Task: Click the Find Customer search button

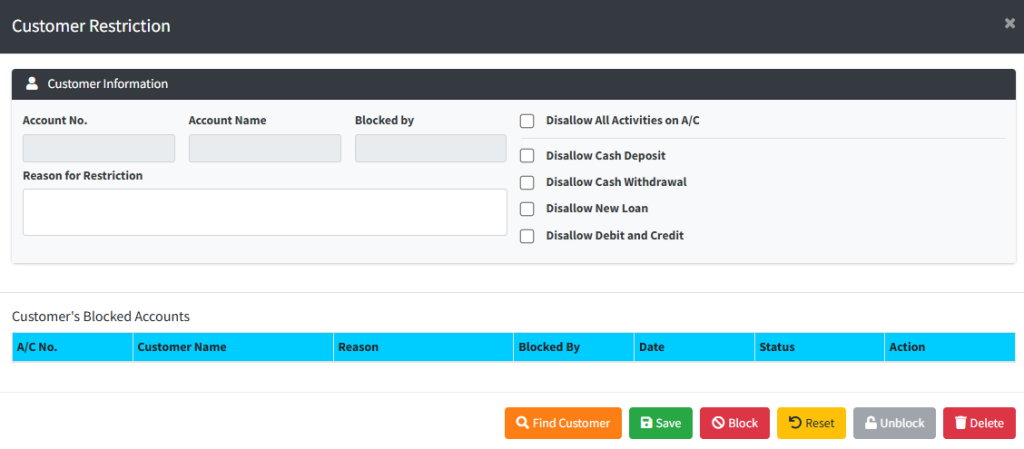Action: tap(563, 423)
